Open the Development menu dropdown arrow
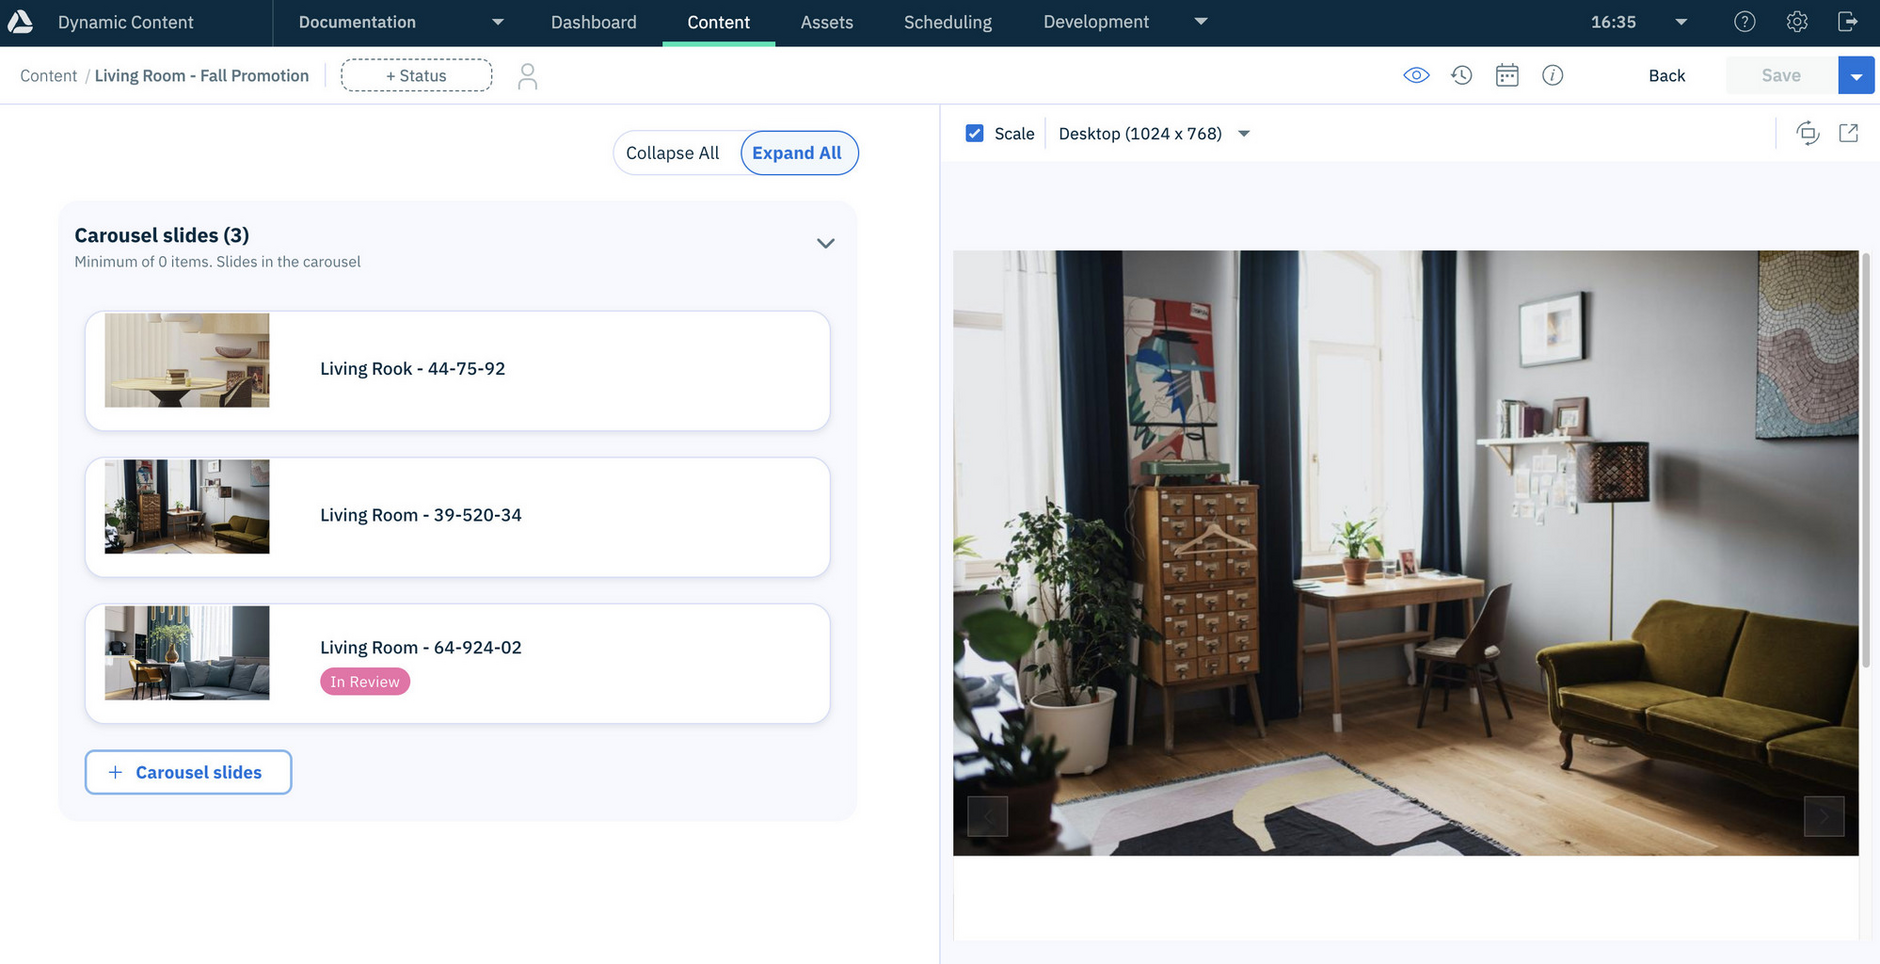1880x964 pixels. [1201, 21]
